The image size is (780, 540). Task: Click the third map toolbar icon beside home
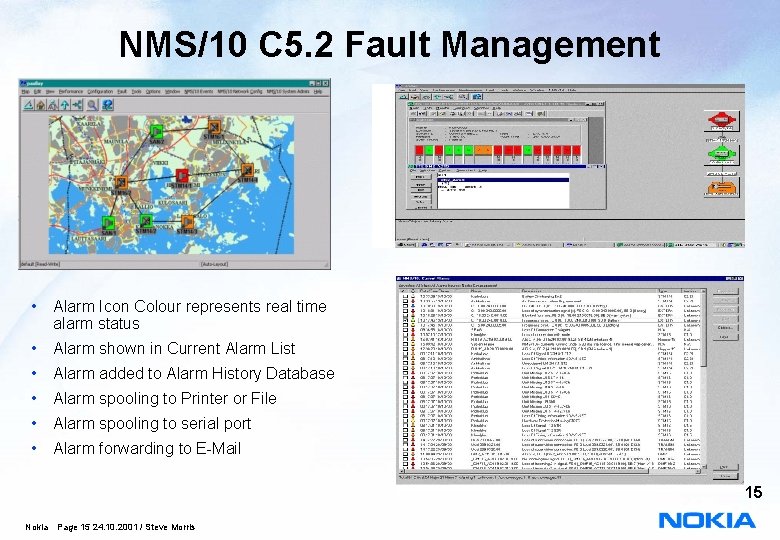pos(53,105)
